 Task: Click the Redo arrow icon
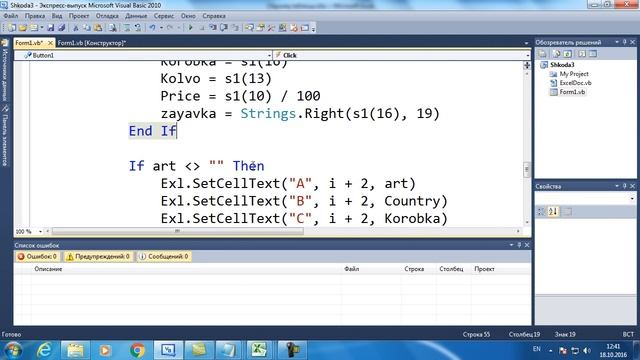point(170,28)
